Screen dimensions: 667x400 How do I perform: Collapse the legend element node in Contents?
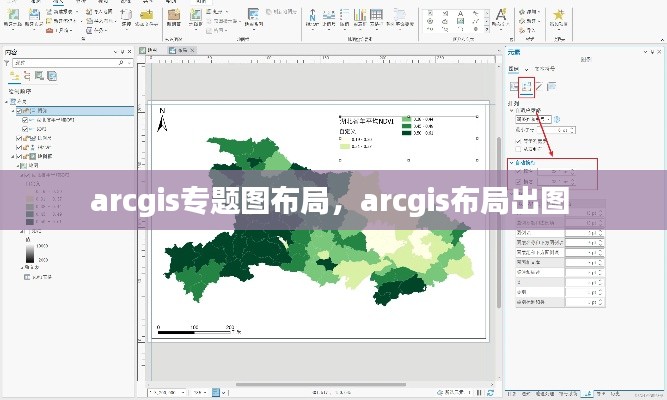13,157
